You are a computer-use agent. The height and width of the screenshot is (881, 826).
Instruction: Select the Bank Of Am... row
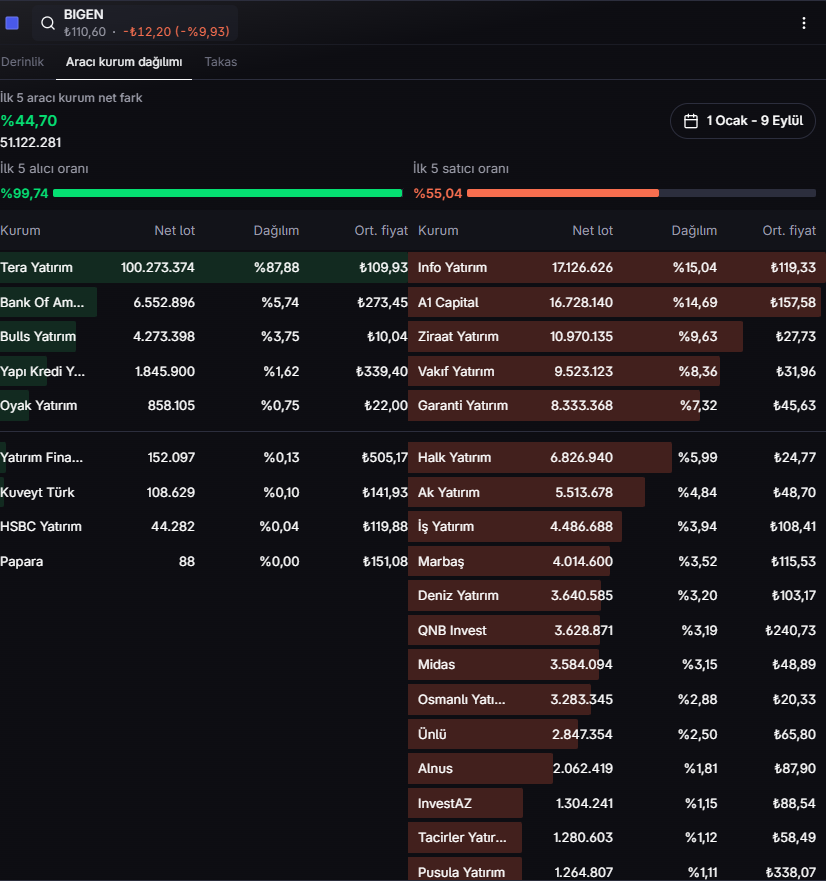click(x=204, y=302)
